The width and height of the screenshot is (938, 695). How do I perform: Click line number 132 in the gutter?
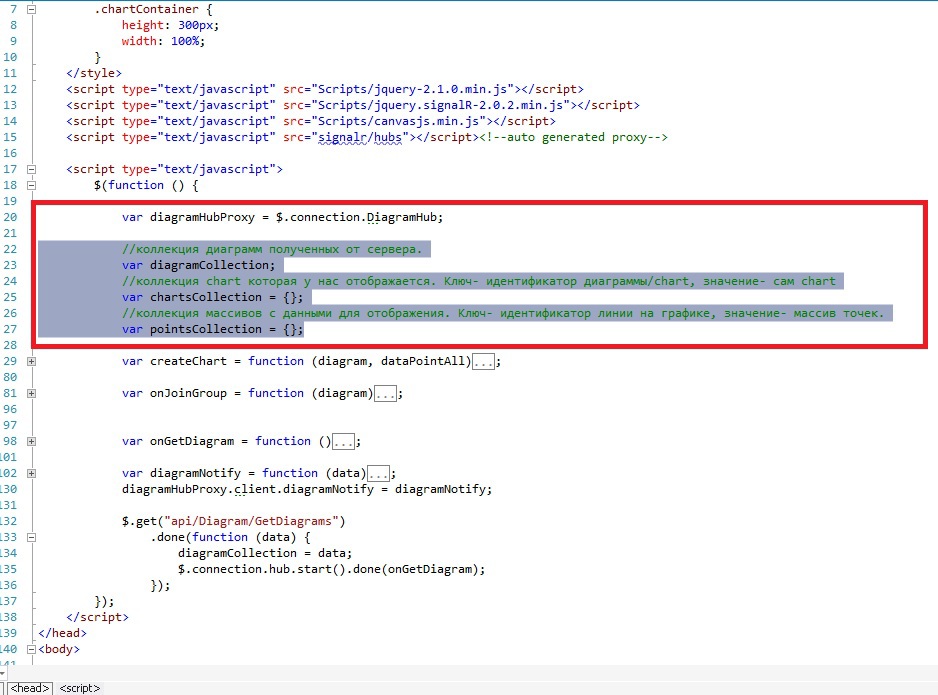pos(9,521)
